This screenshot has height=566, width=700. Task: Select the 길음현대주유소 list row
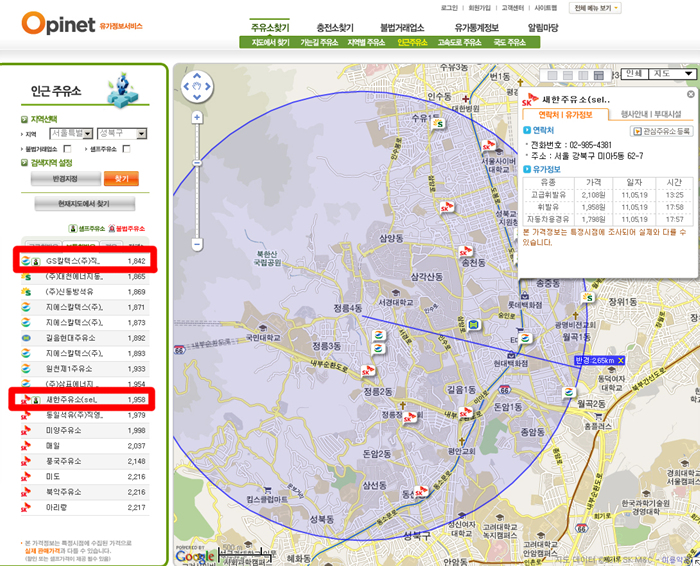tap(85, 338)
